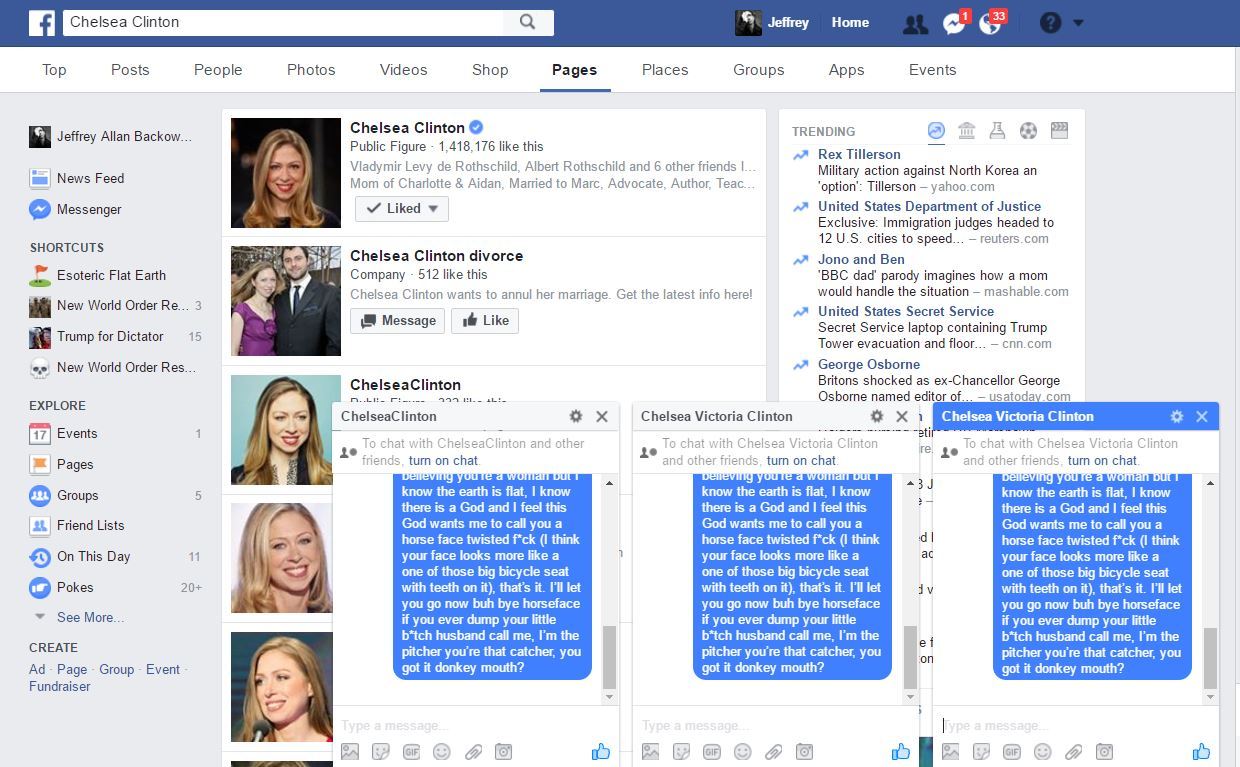Switch to the Places tab

pos(665,70)
